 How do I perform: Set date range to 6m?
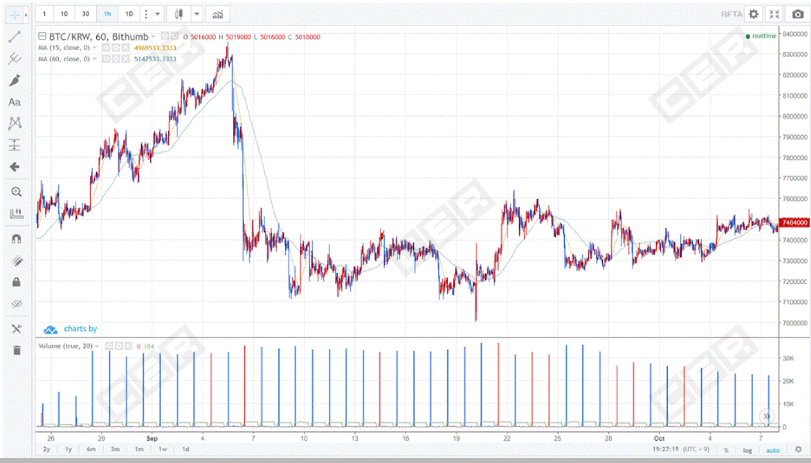click(91, 450)
